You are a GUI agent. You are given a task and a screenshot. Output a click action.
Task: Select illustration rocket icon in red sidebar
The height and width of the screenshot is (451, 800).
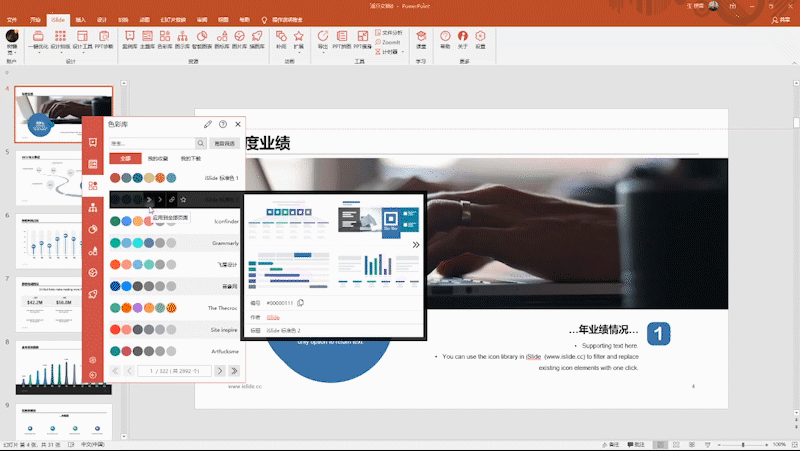(x=93, y=294)
